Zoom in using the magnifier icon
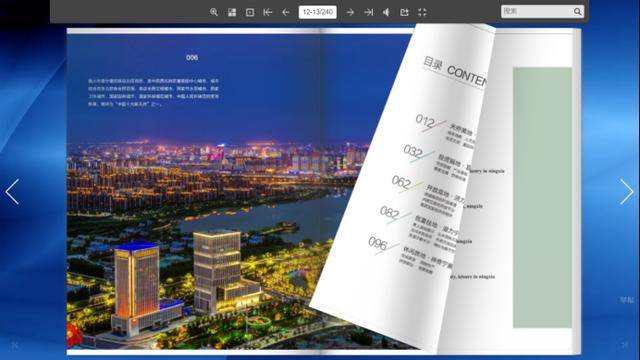 tap(213, 12)
